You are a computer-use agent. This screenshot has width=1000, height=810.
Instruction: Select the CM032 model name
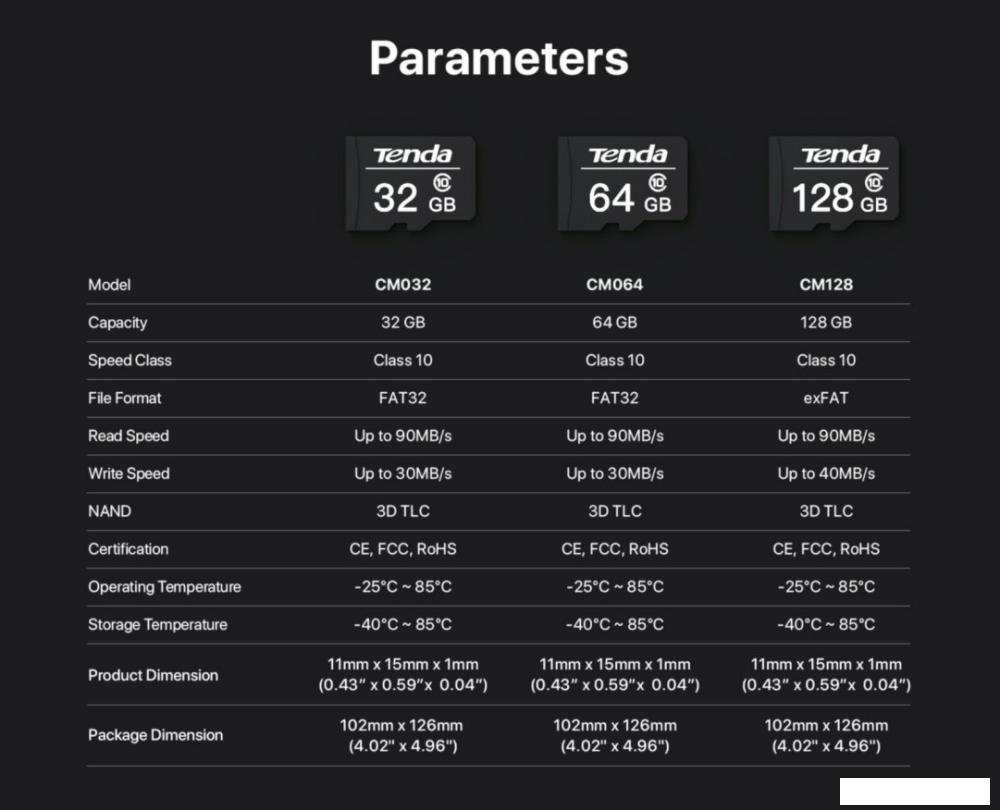(x=403, y=285)
